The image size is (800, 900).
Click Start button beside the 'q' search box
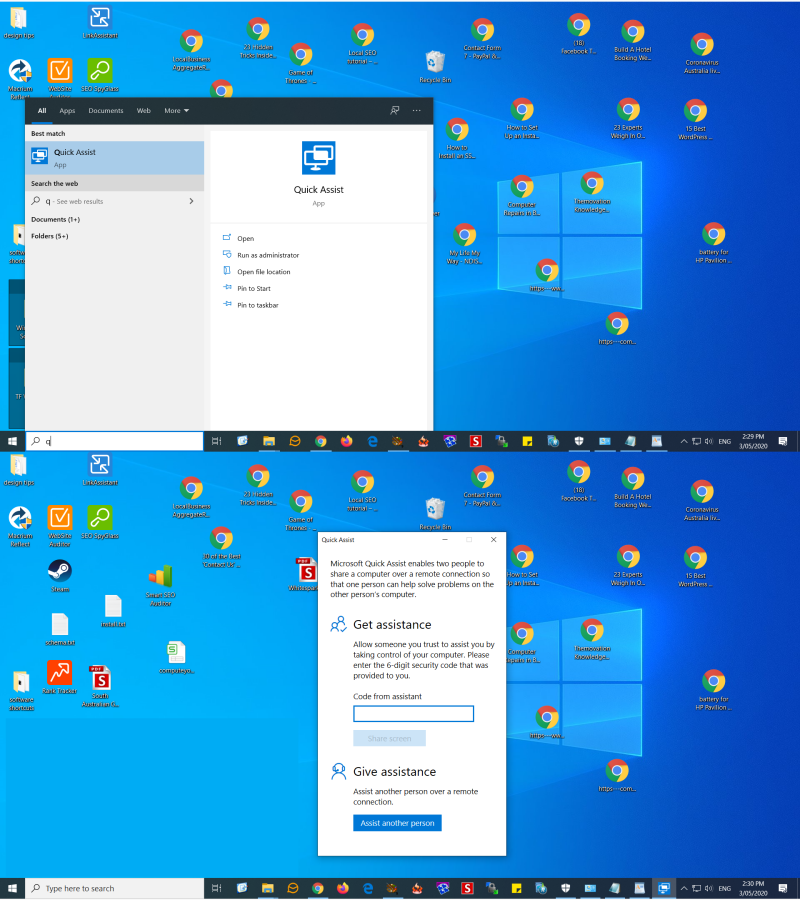pyautogui.click(x=12, y=441)
